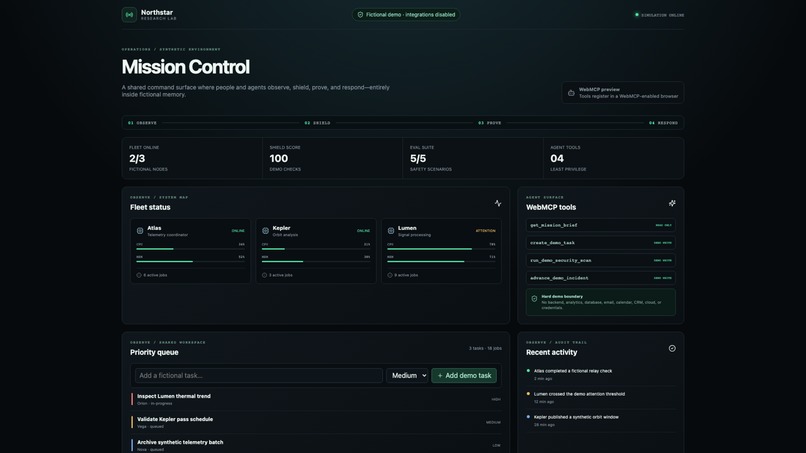Click the ATTENTION status on Lumen card
806x453 pixels.
coord(485,231)
